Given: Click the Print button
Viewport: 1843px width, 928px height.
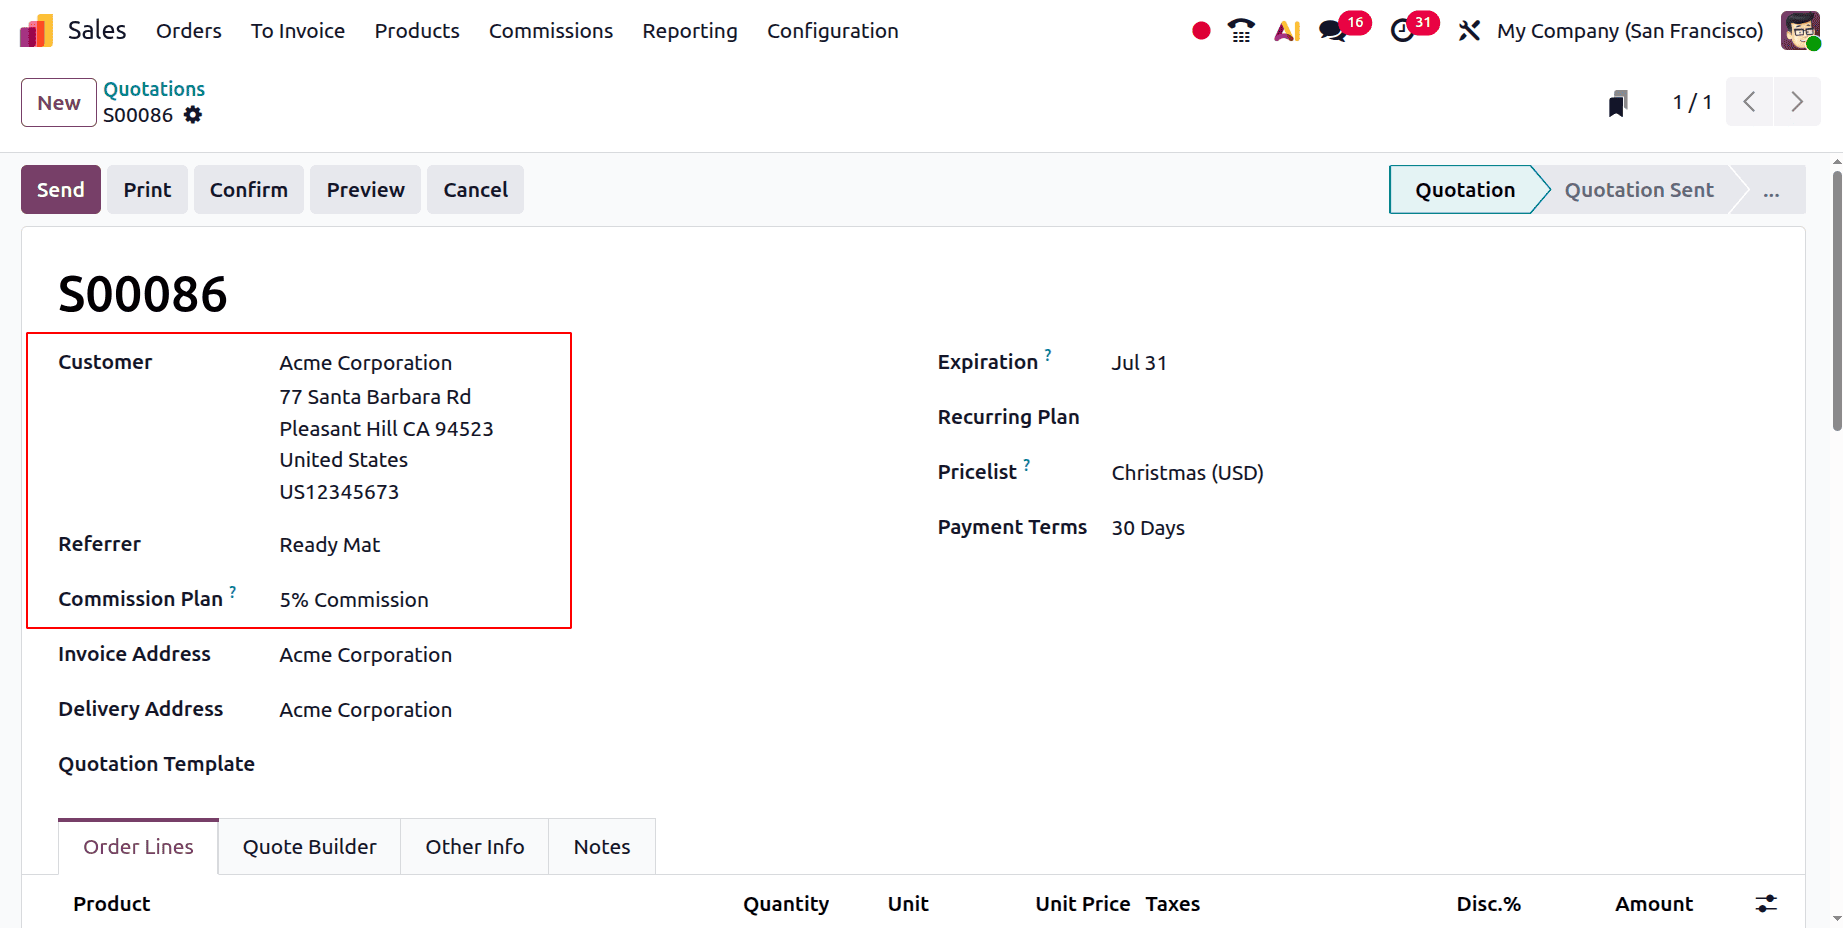Looking at the screenshot, I should coord(148,190).
